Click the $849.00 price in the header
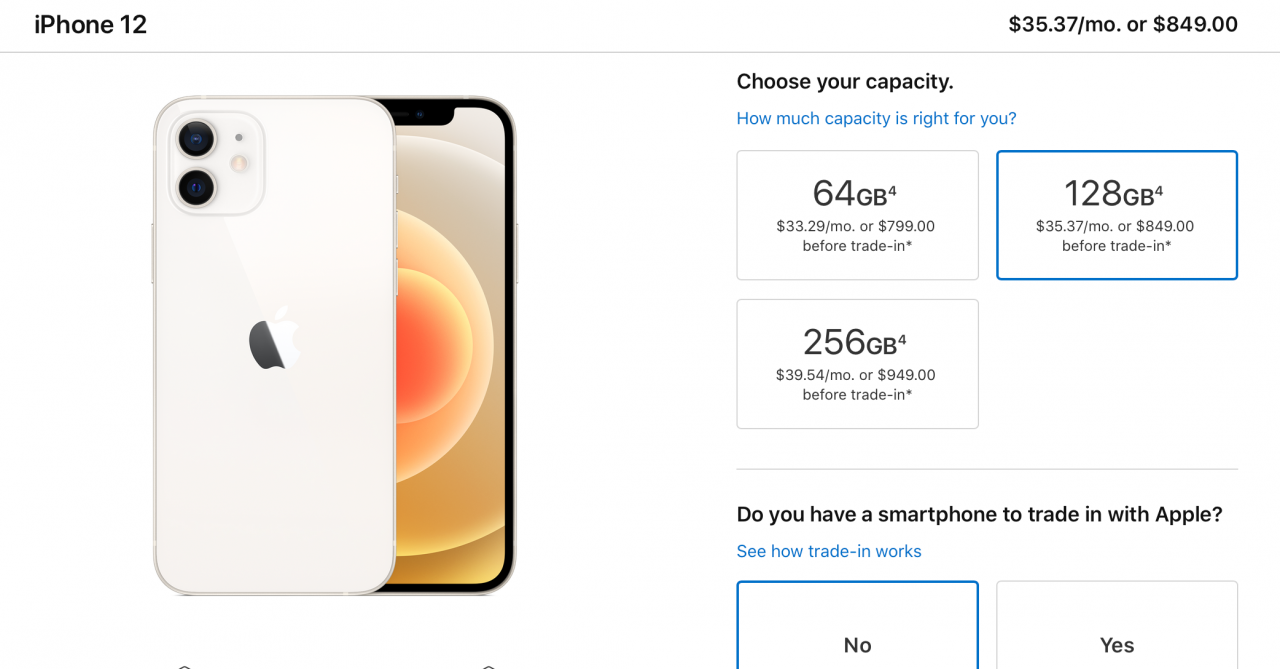 pos(1195,25)
